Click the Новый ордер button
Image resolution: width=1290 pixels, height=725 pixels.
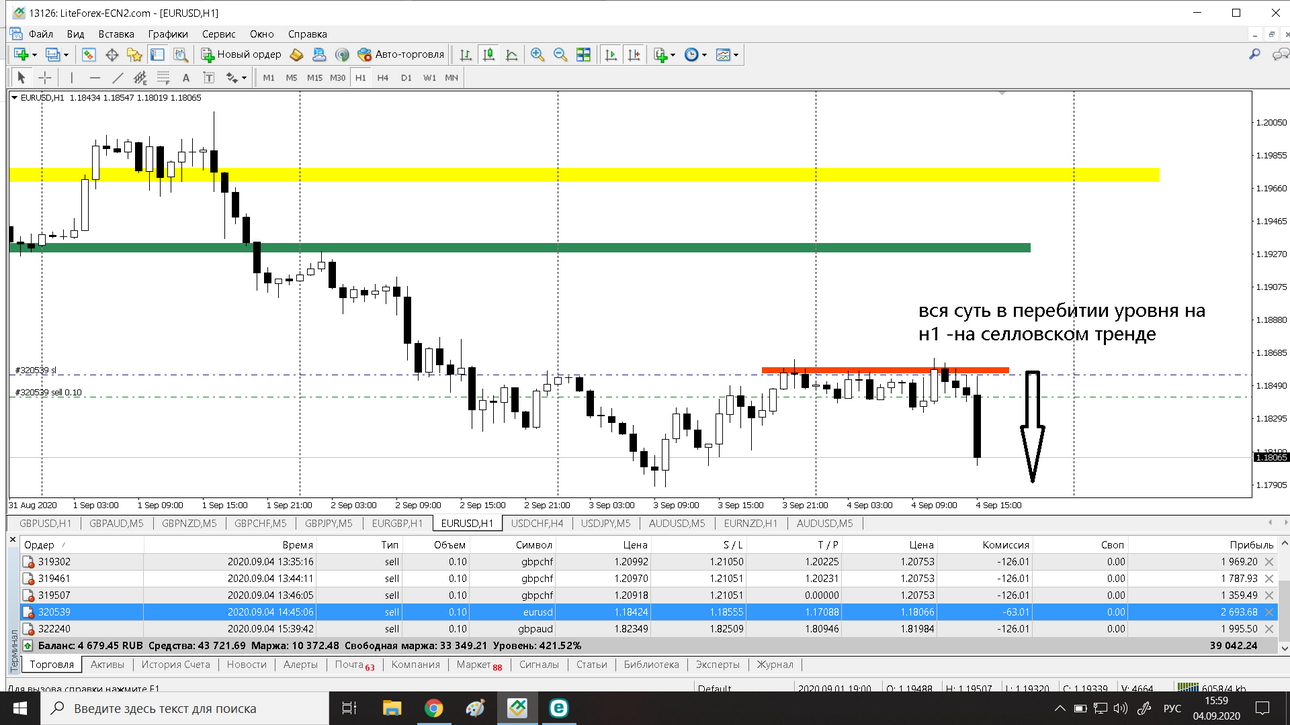[240, 55]
